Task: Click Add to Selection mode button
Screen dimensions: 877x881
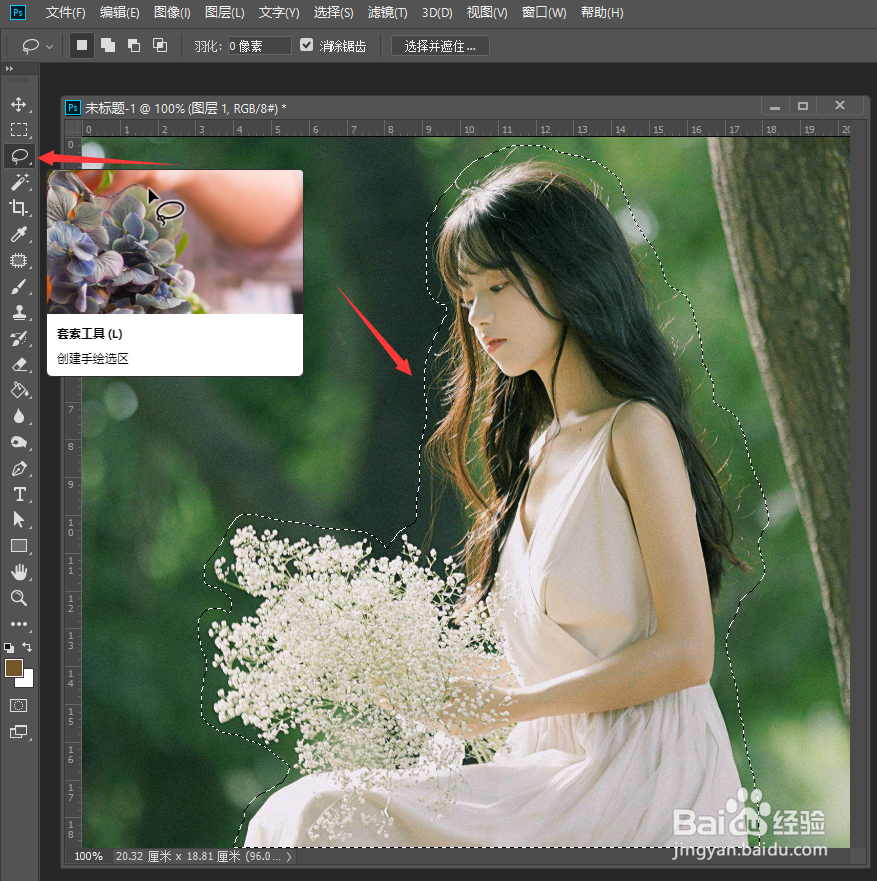Action: click(x=108, y=46)
